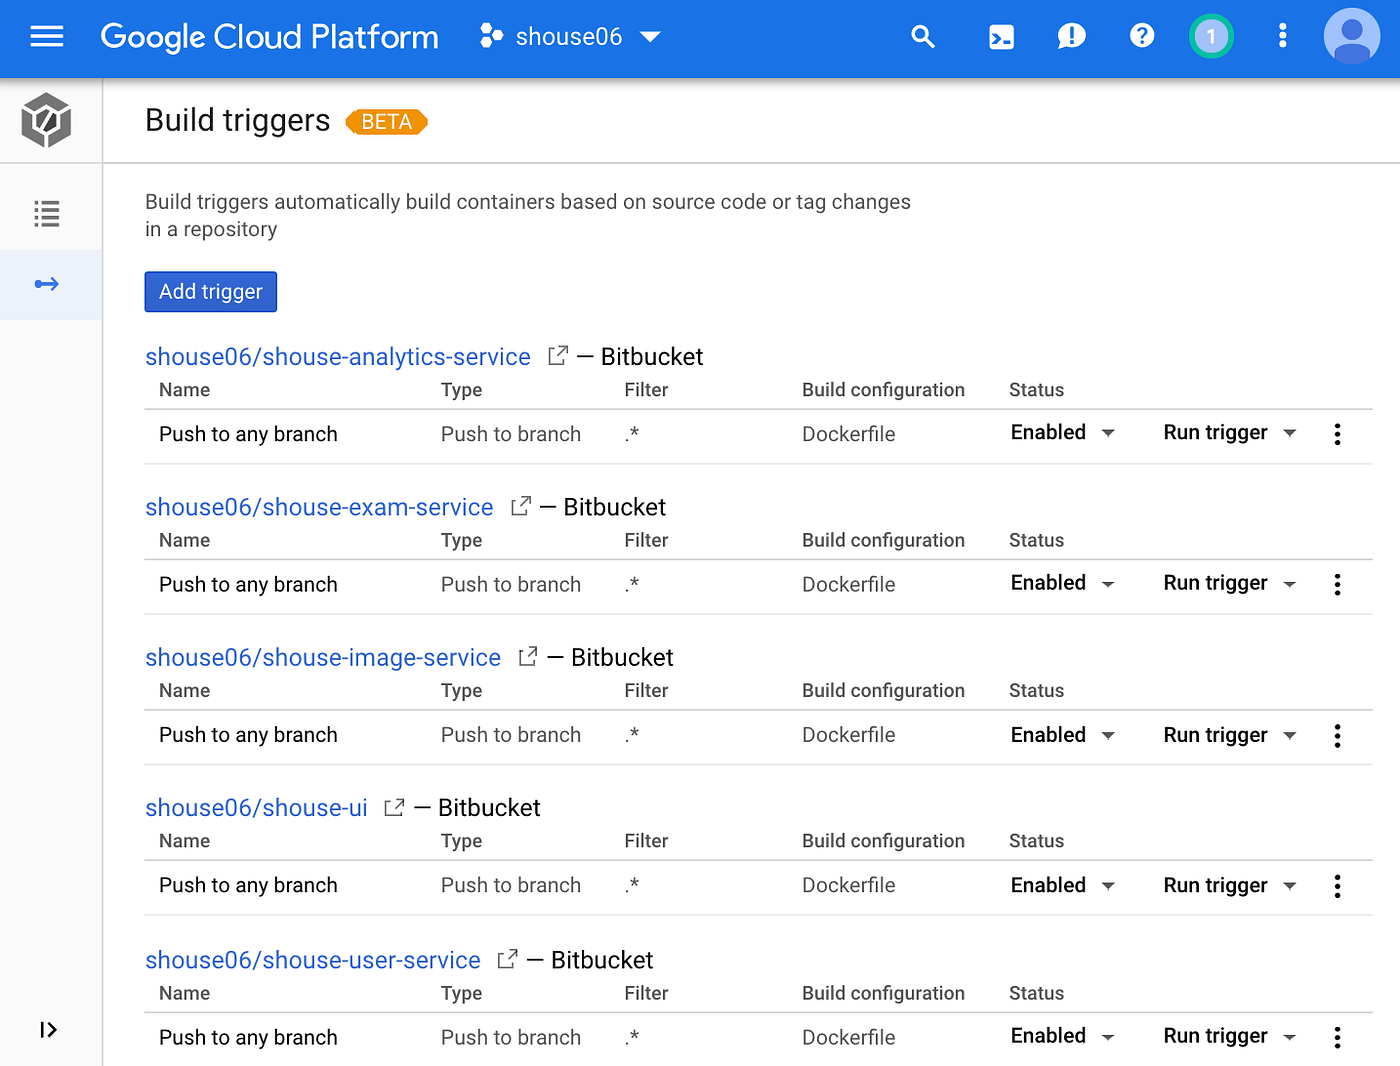Select the build triggers arrow icon in sidebar
The width and height of the screenshot is (1400, 1066).
click(46, 284)
